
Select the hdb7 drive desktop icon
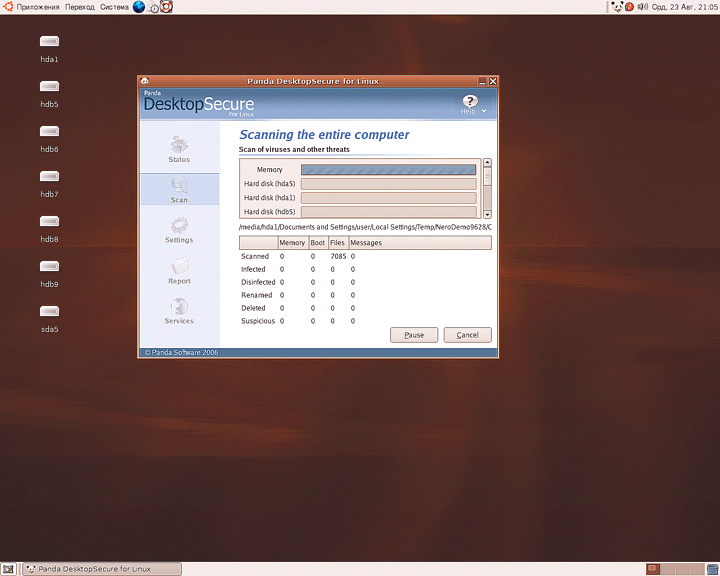pyautogui.click(x=49, y=176)
